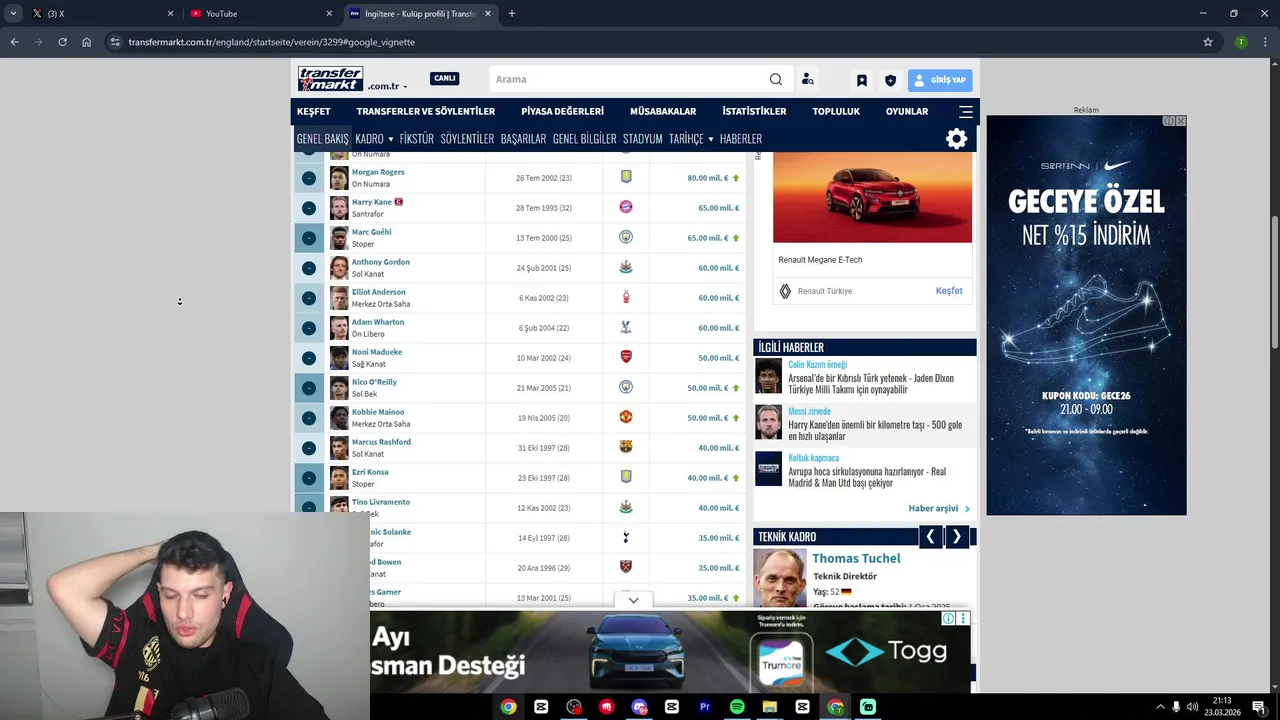The image size is (1280, 720).
Task: Open Premiere Pro from the taskbar
Action: tap(704, 707)
